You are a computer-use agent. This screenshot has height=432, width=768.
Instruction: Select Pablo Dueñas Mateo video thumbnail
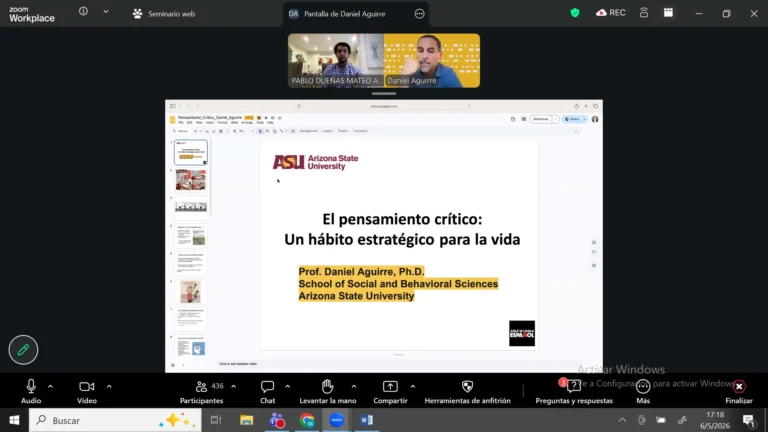click(x=336, y=61)
